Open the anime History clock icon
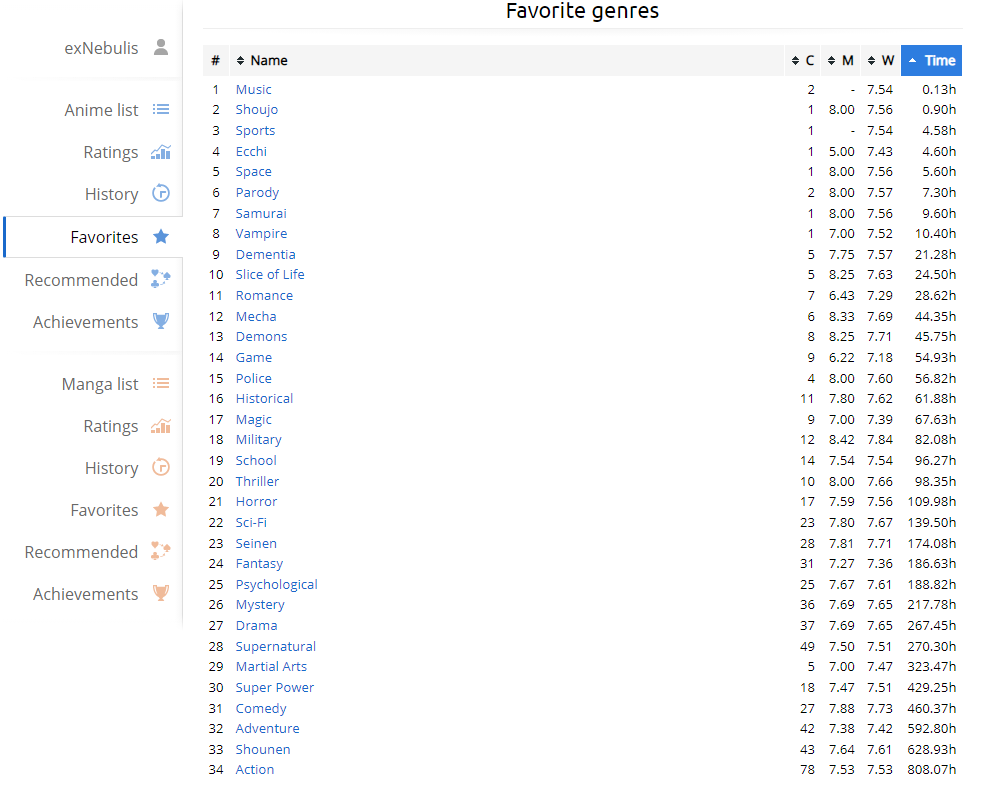 pyautogui.click(x=161, y=194)
